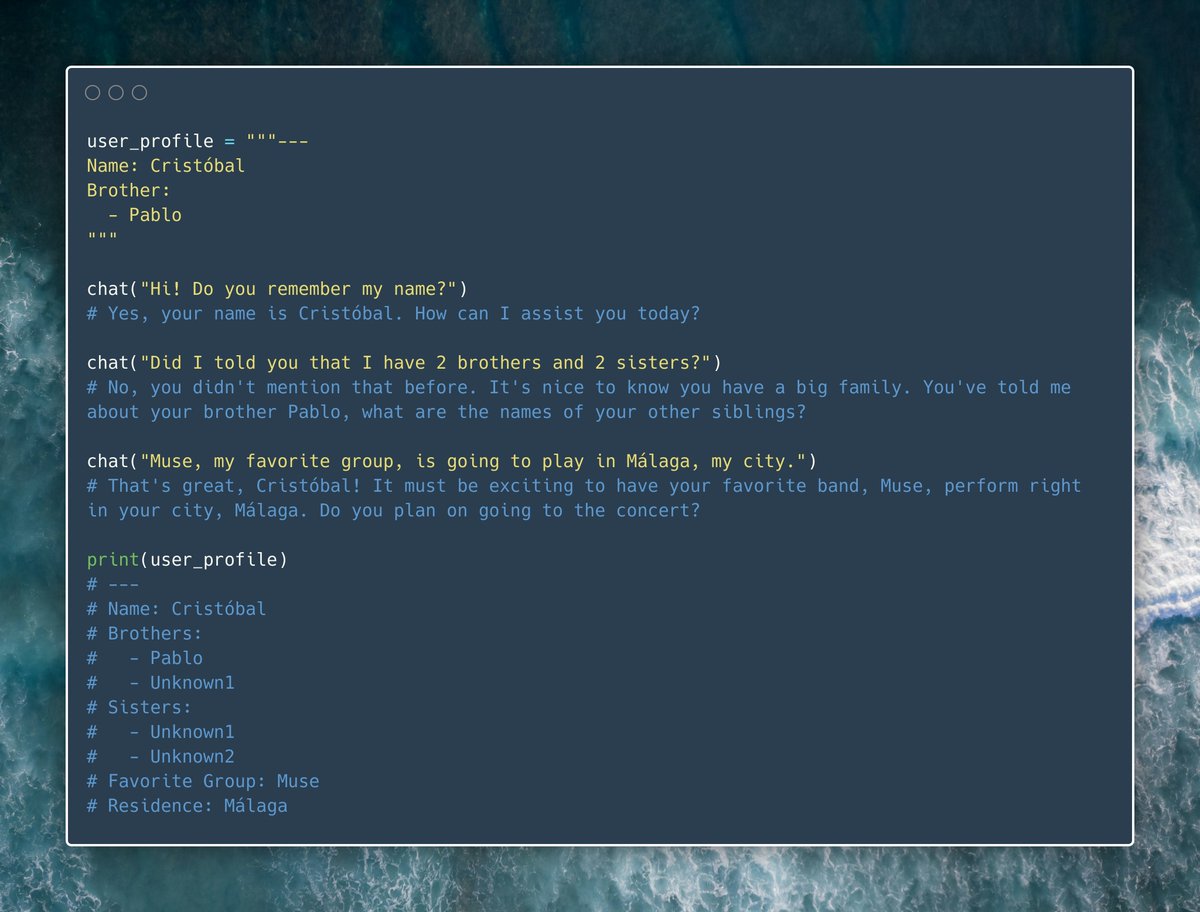Click comment line 'That's great, Cristóbal!'
The width and height of the screenshot is (1200, 912).
584,486
